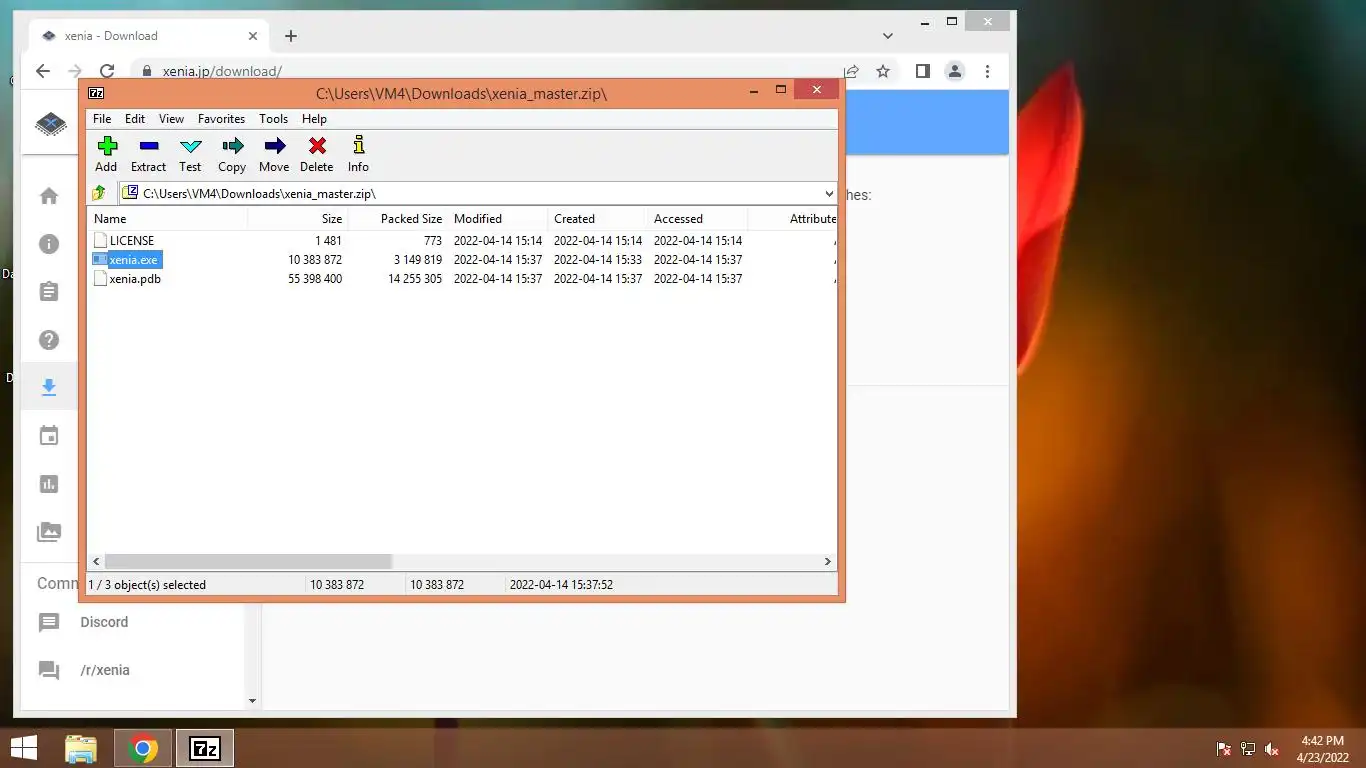The image size is (1366, 768).
Task: Click the Add toolbar icon in 7-Zip
Action: (107, 147)
